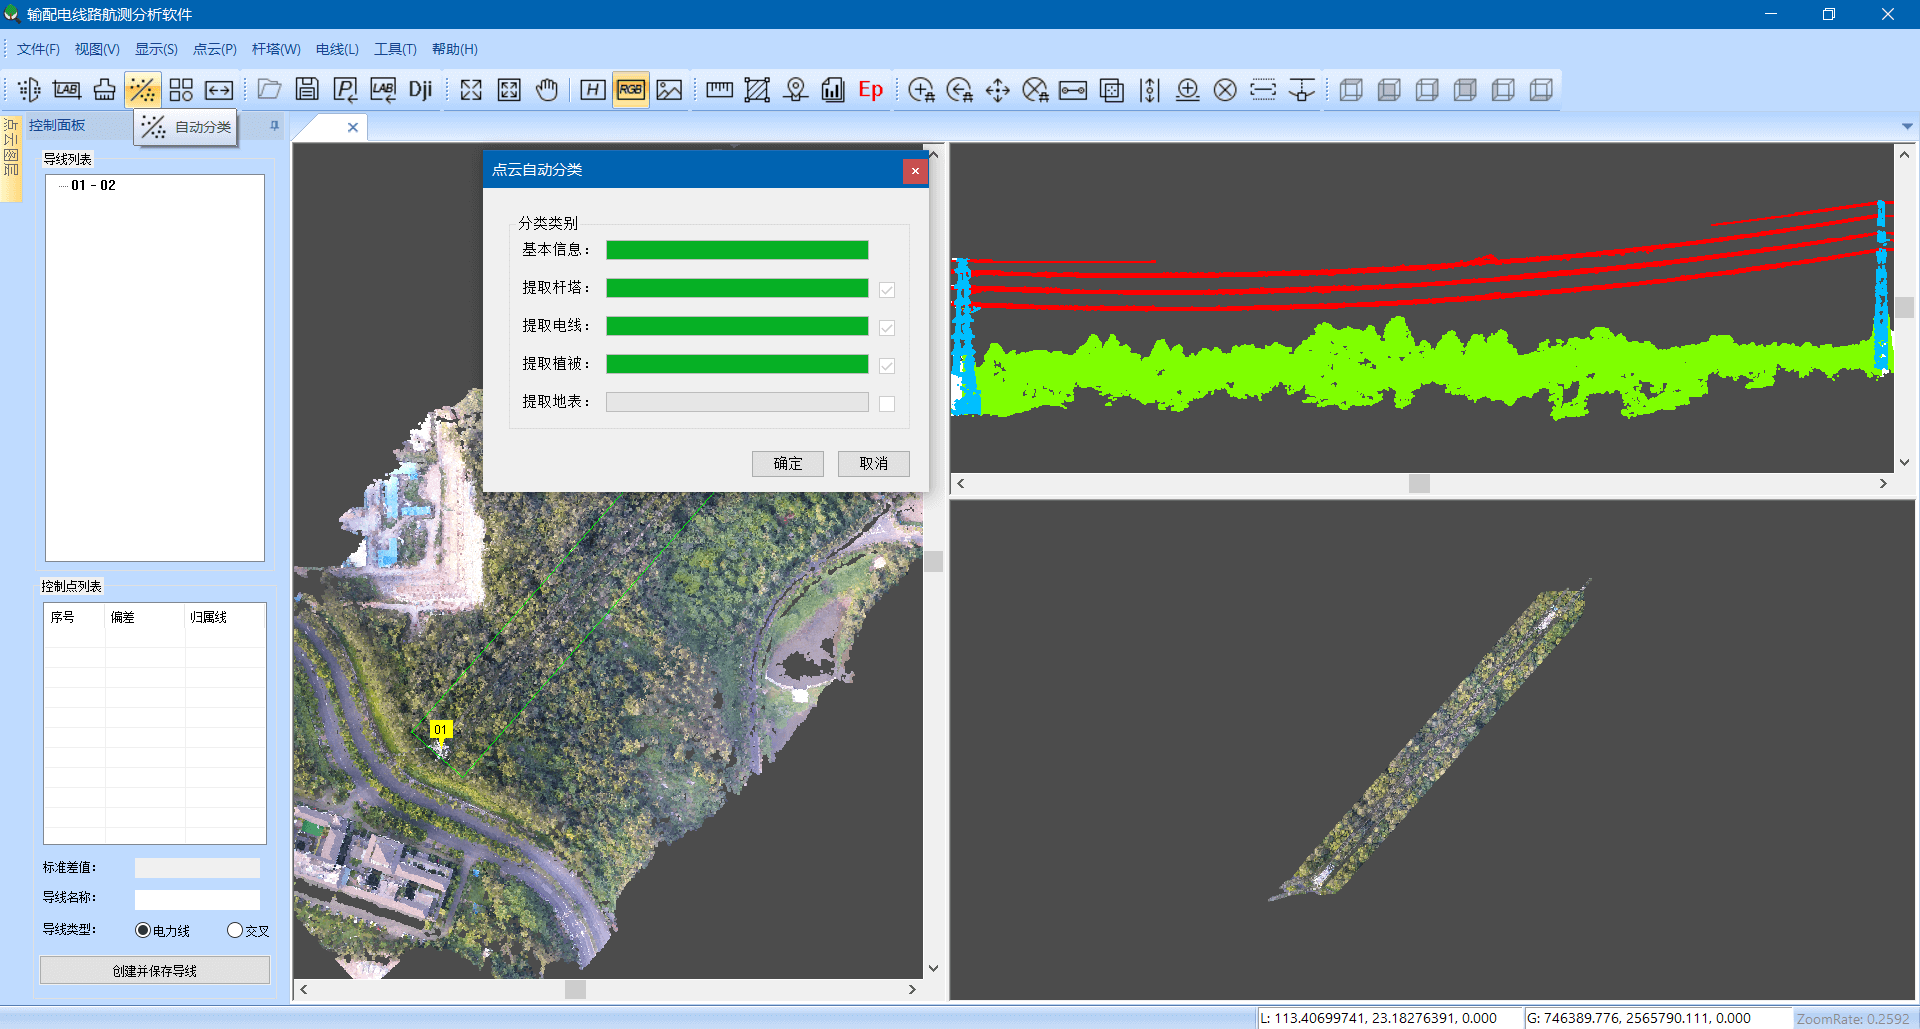Select the auto-classify (自动分类) tool

point(142,89)
